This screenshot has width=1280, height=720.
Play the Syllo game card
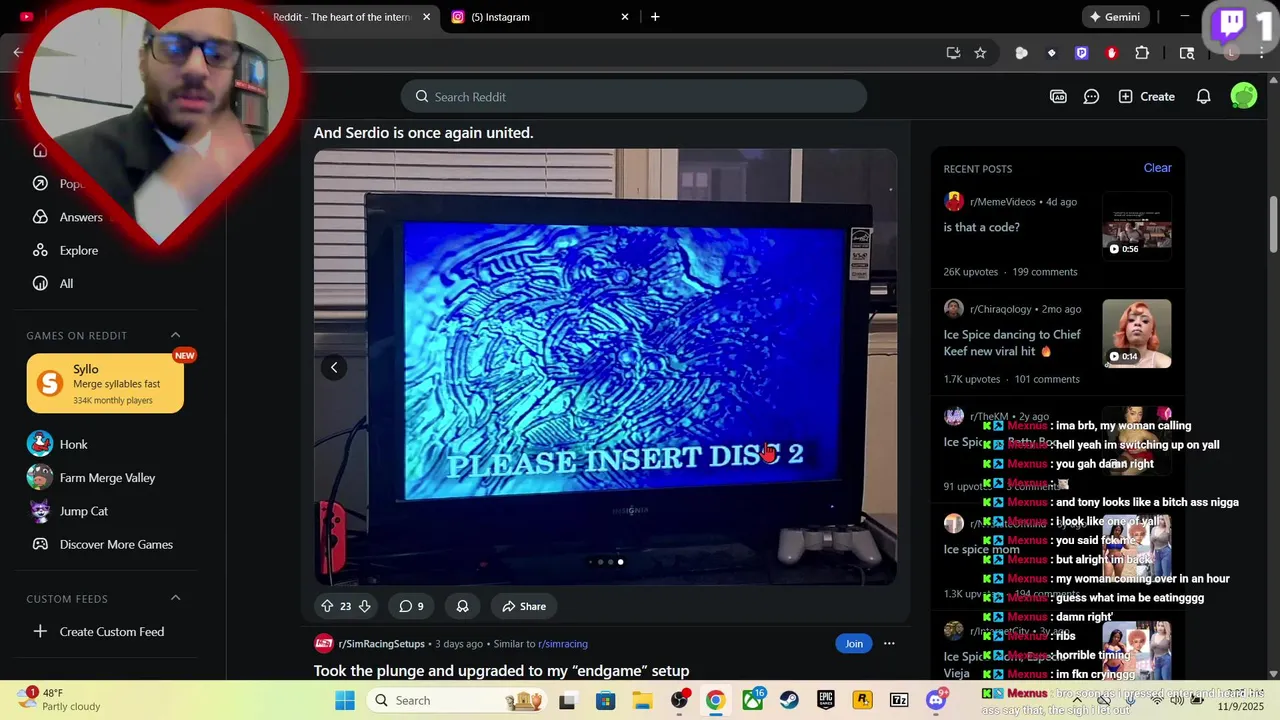[x=105, y=384]
